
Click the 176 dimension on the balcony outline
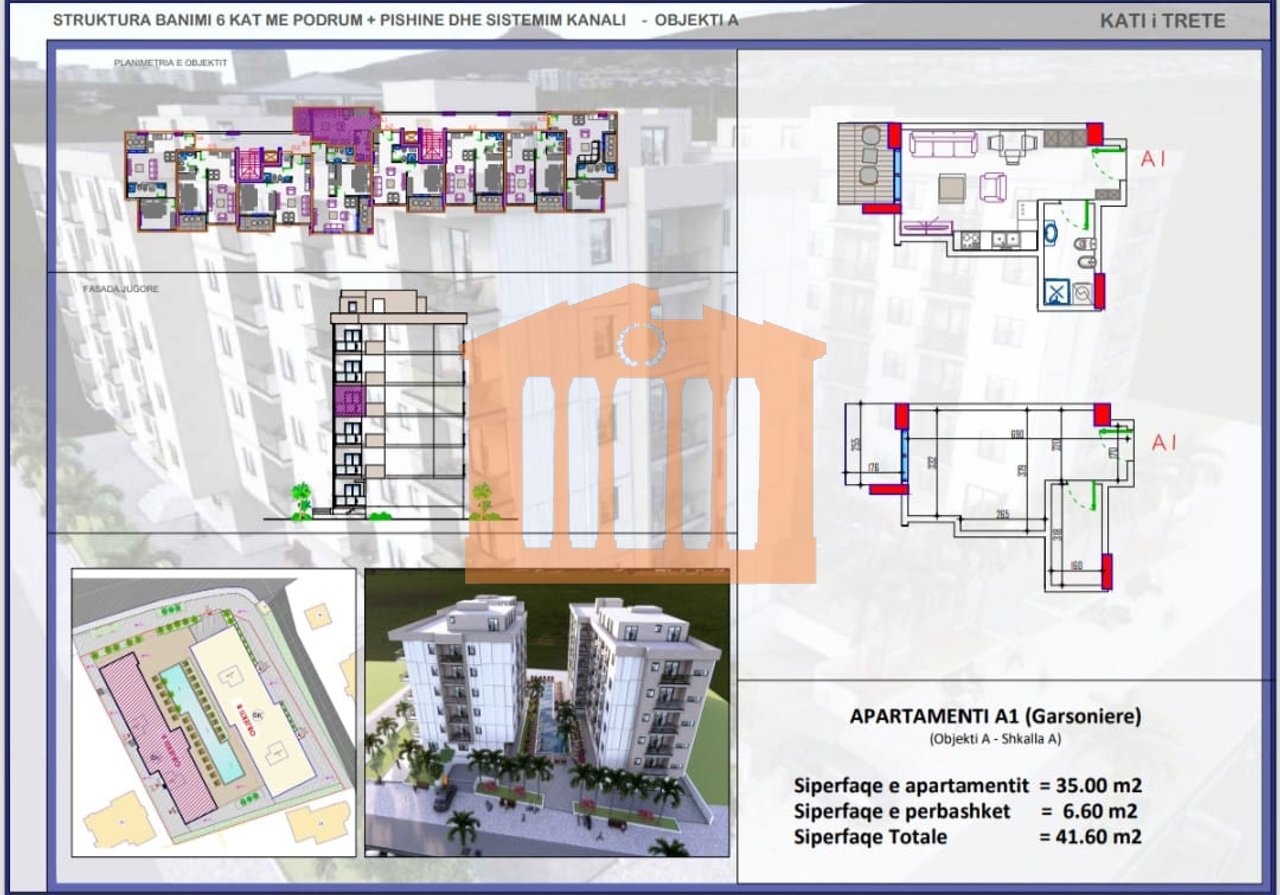(x=872, y=466)
